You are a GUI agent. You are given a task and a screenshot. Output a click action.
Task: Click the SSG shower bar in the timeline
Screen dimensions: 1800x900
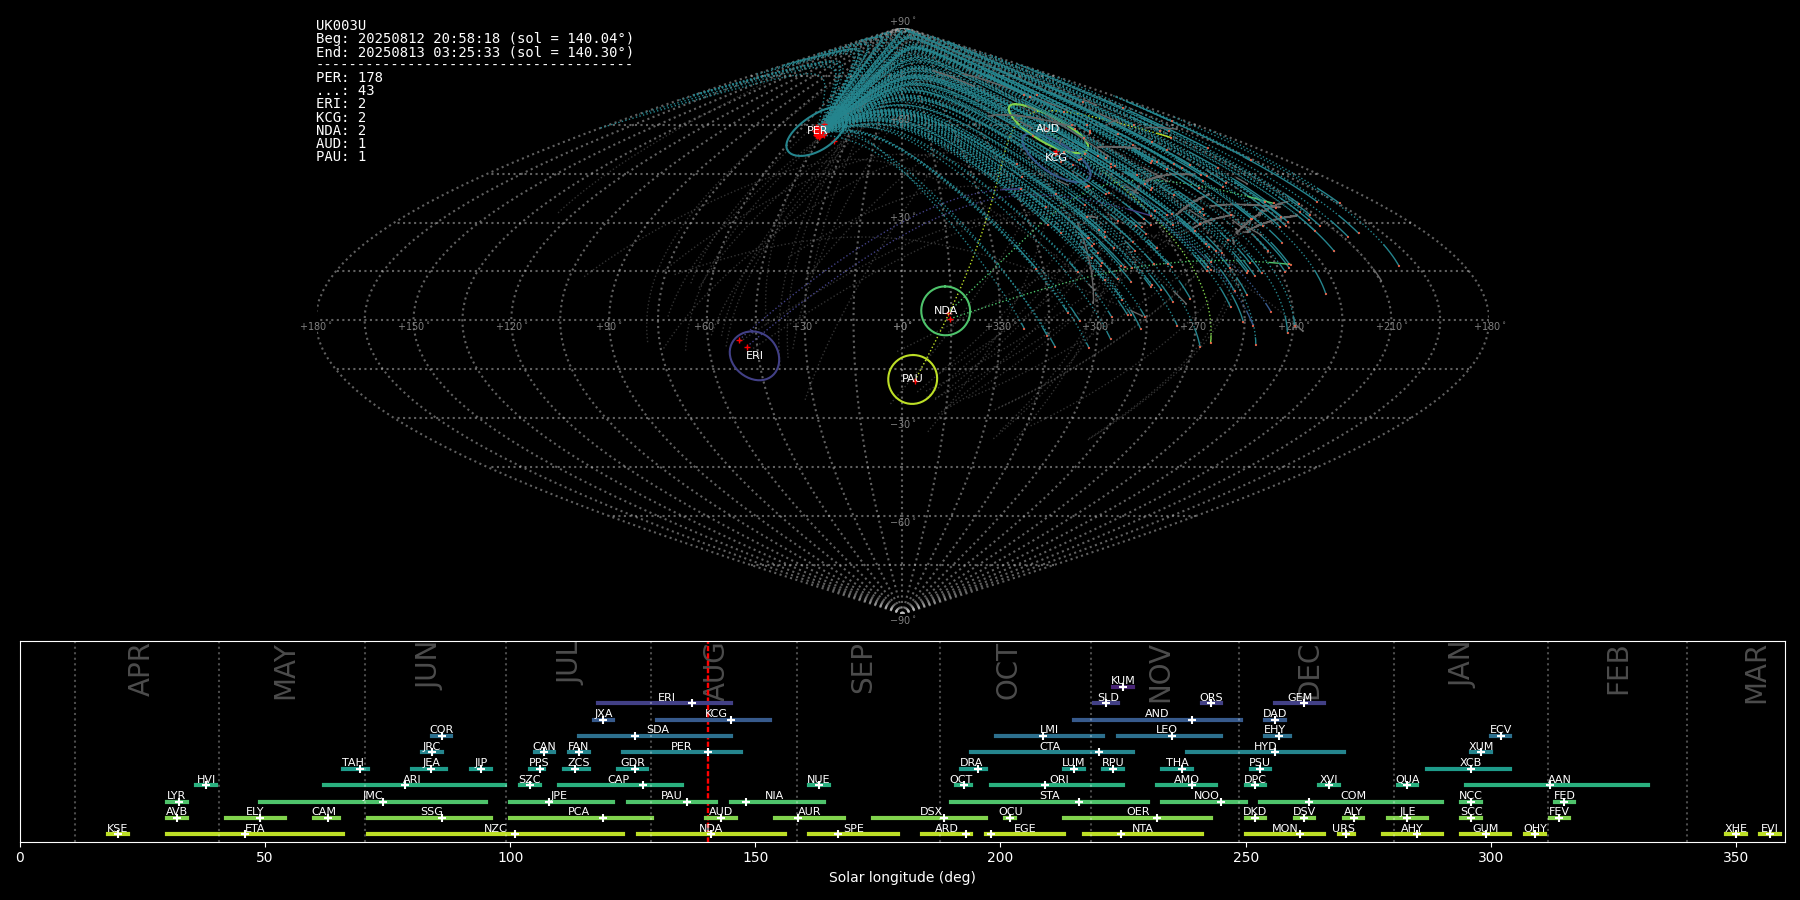[x=429, y=817]
